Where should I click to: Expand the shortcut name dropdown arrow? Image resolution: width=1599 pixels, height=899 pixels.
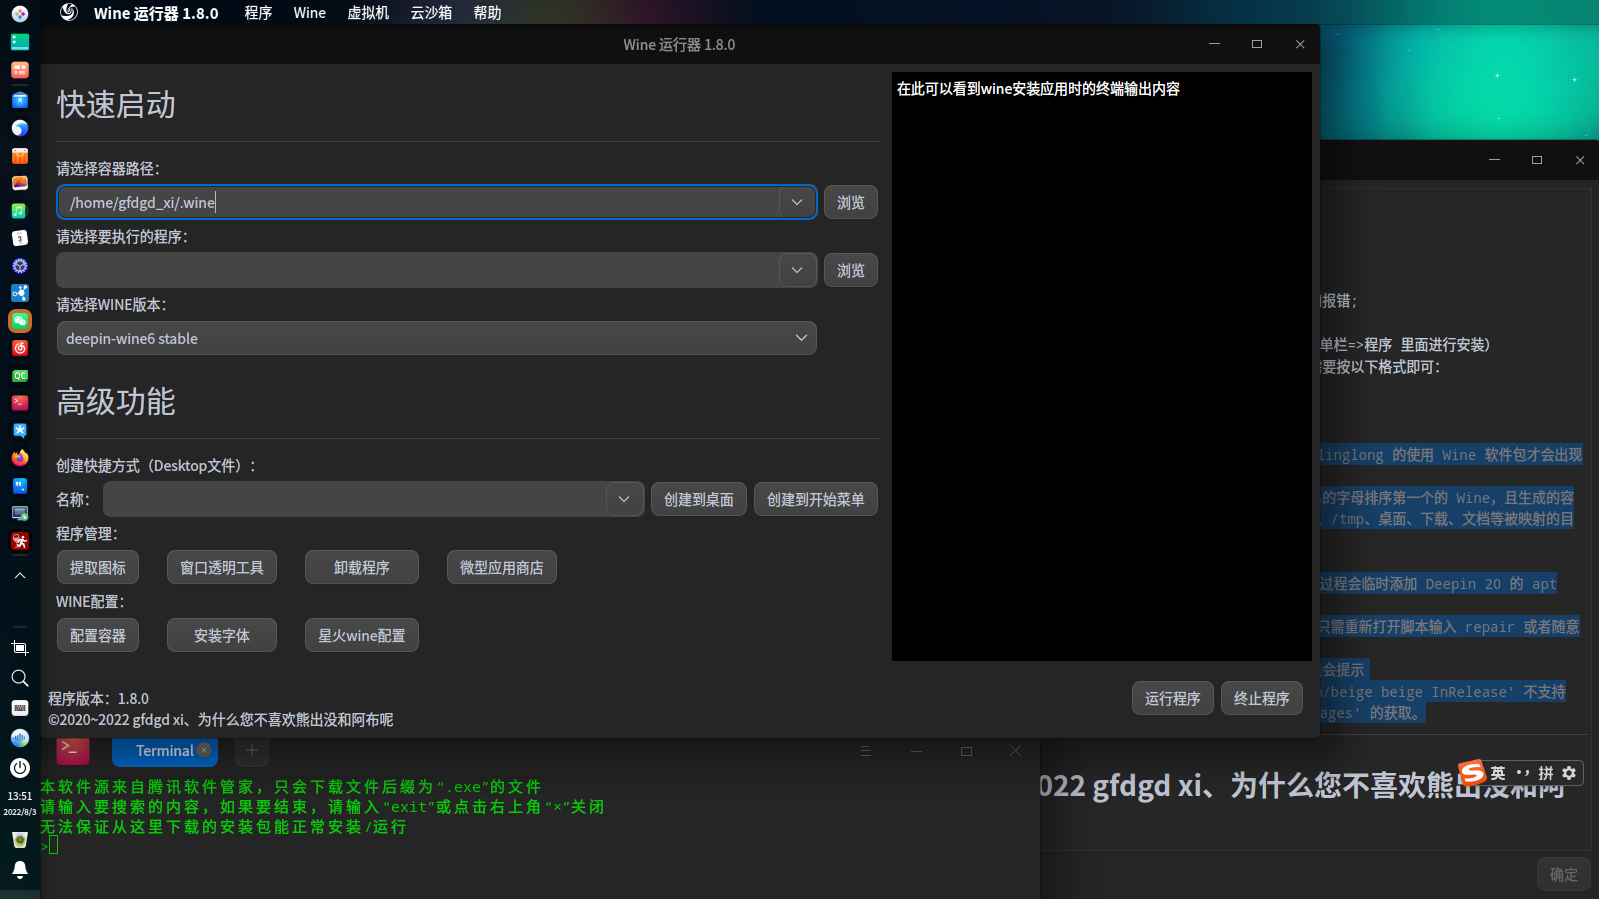pos(624,499)
